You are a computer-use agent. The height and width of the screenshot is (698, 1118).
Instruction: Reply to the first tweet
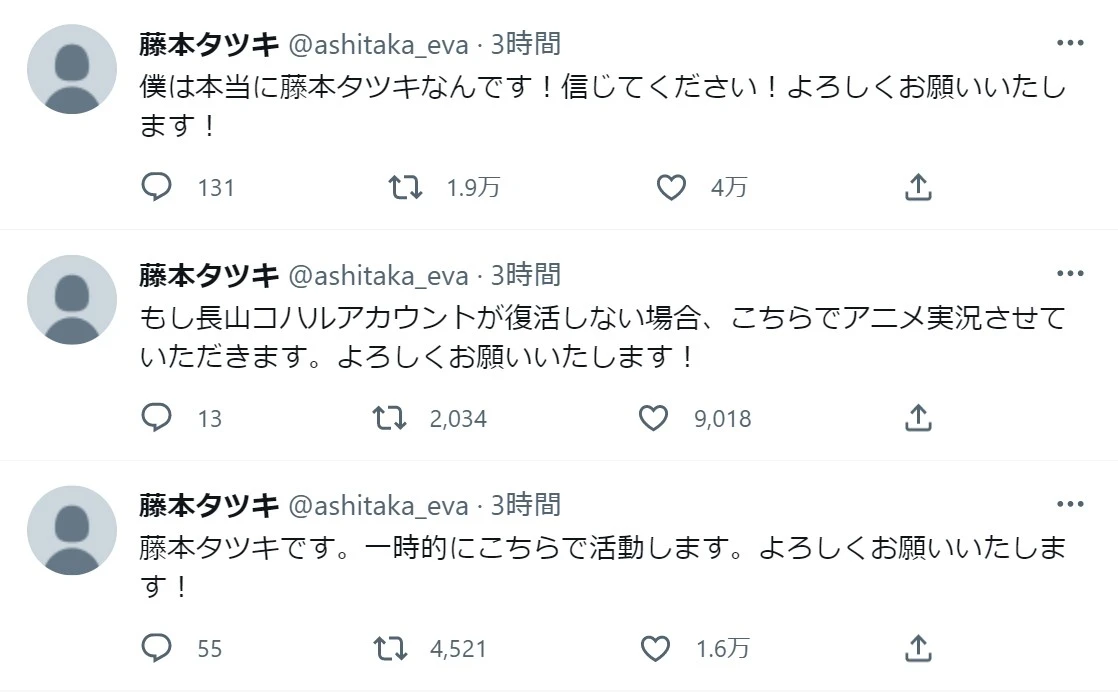coord(157,186)
